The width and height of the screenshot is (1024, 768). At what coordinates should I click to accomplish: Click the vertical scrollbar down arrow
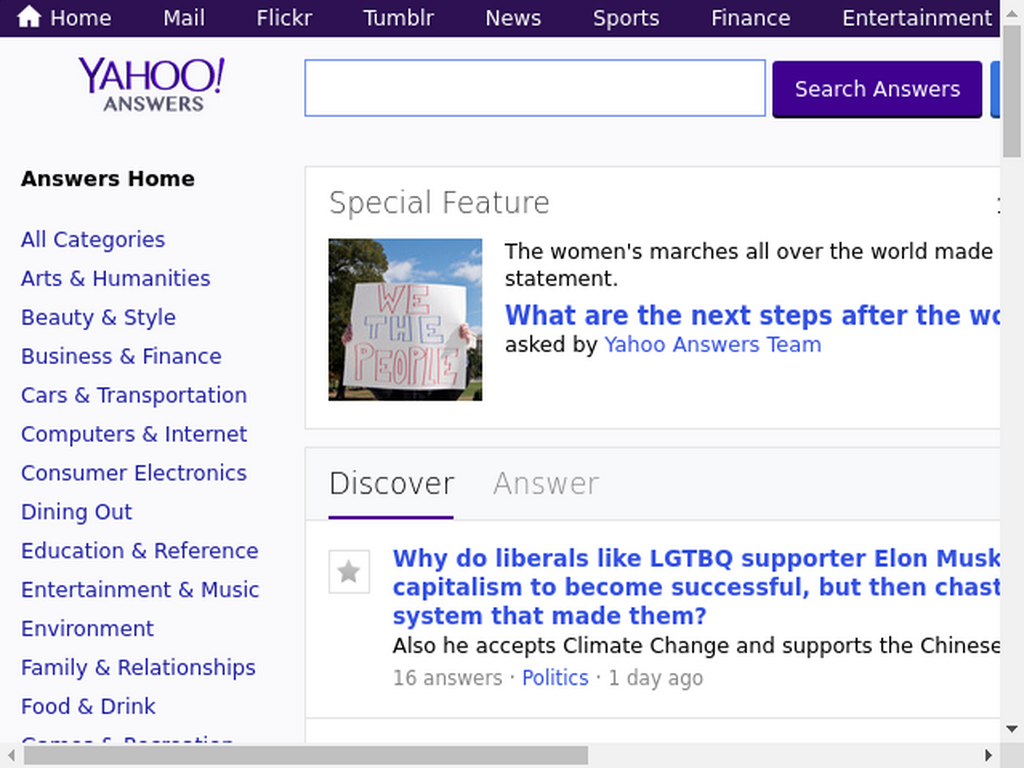(1012, 729)
